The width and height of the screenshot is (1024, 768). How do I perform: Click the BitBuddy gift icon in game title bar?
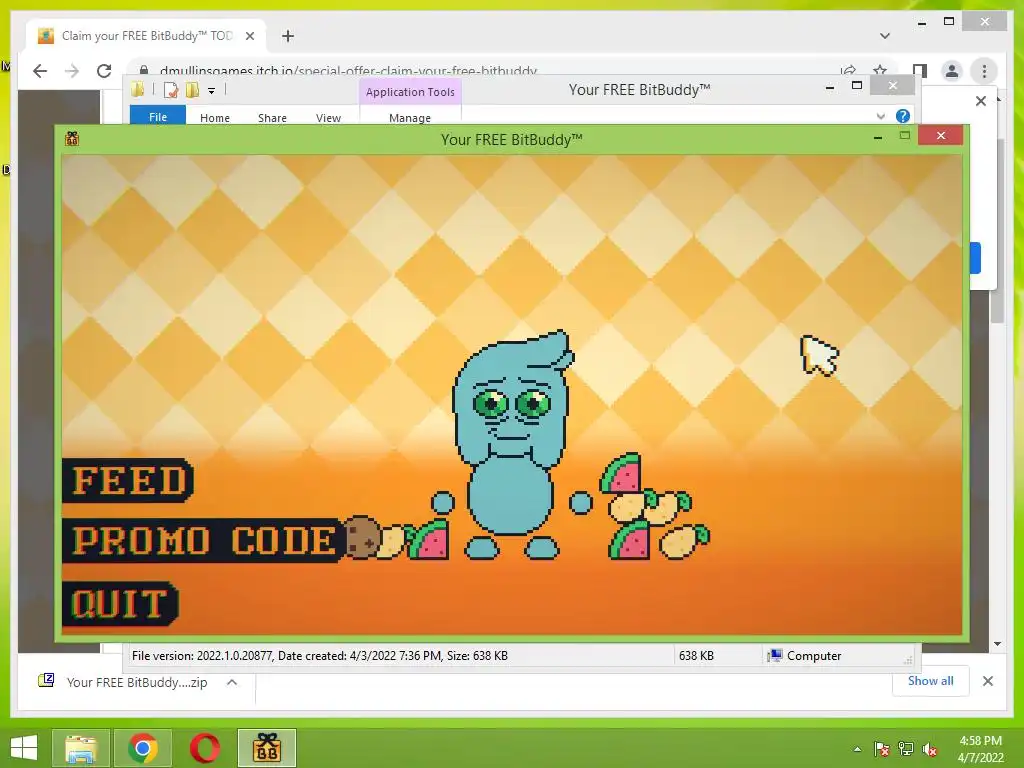(72, 138)
